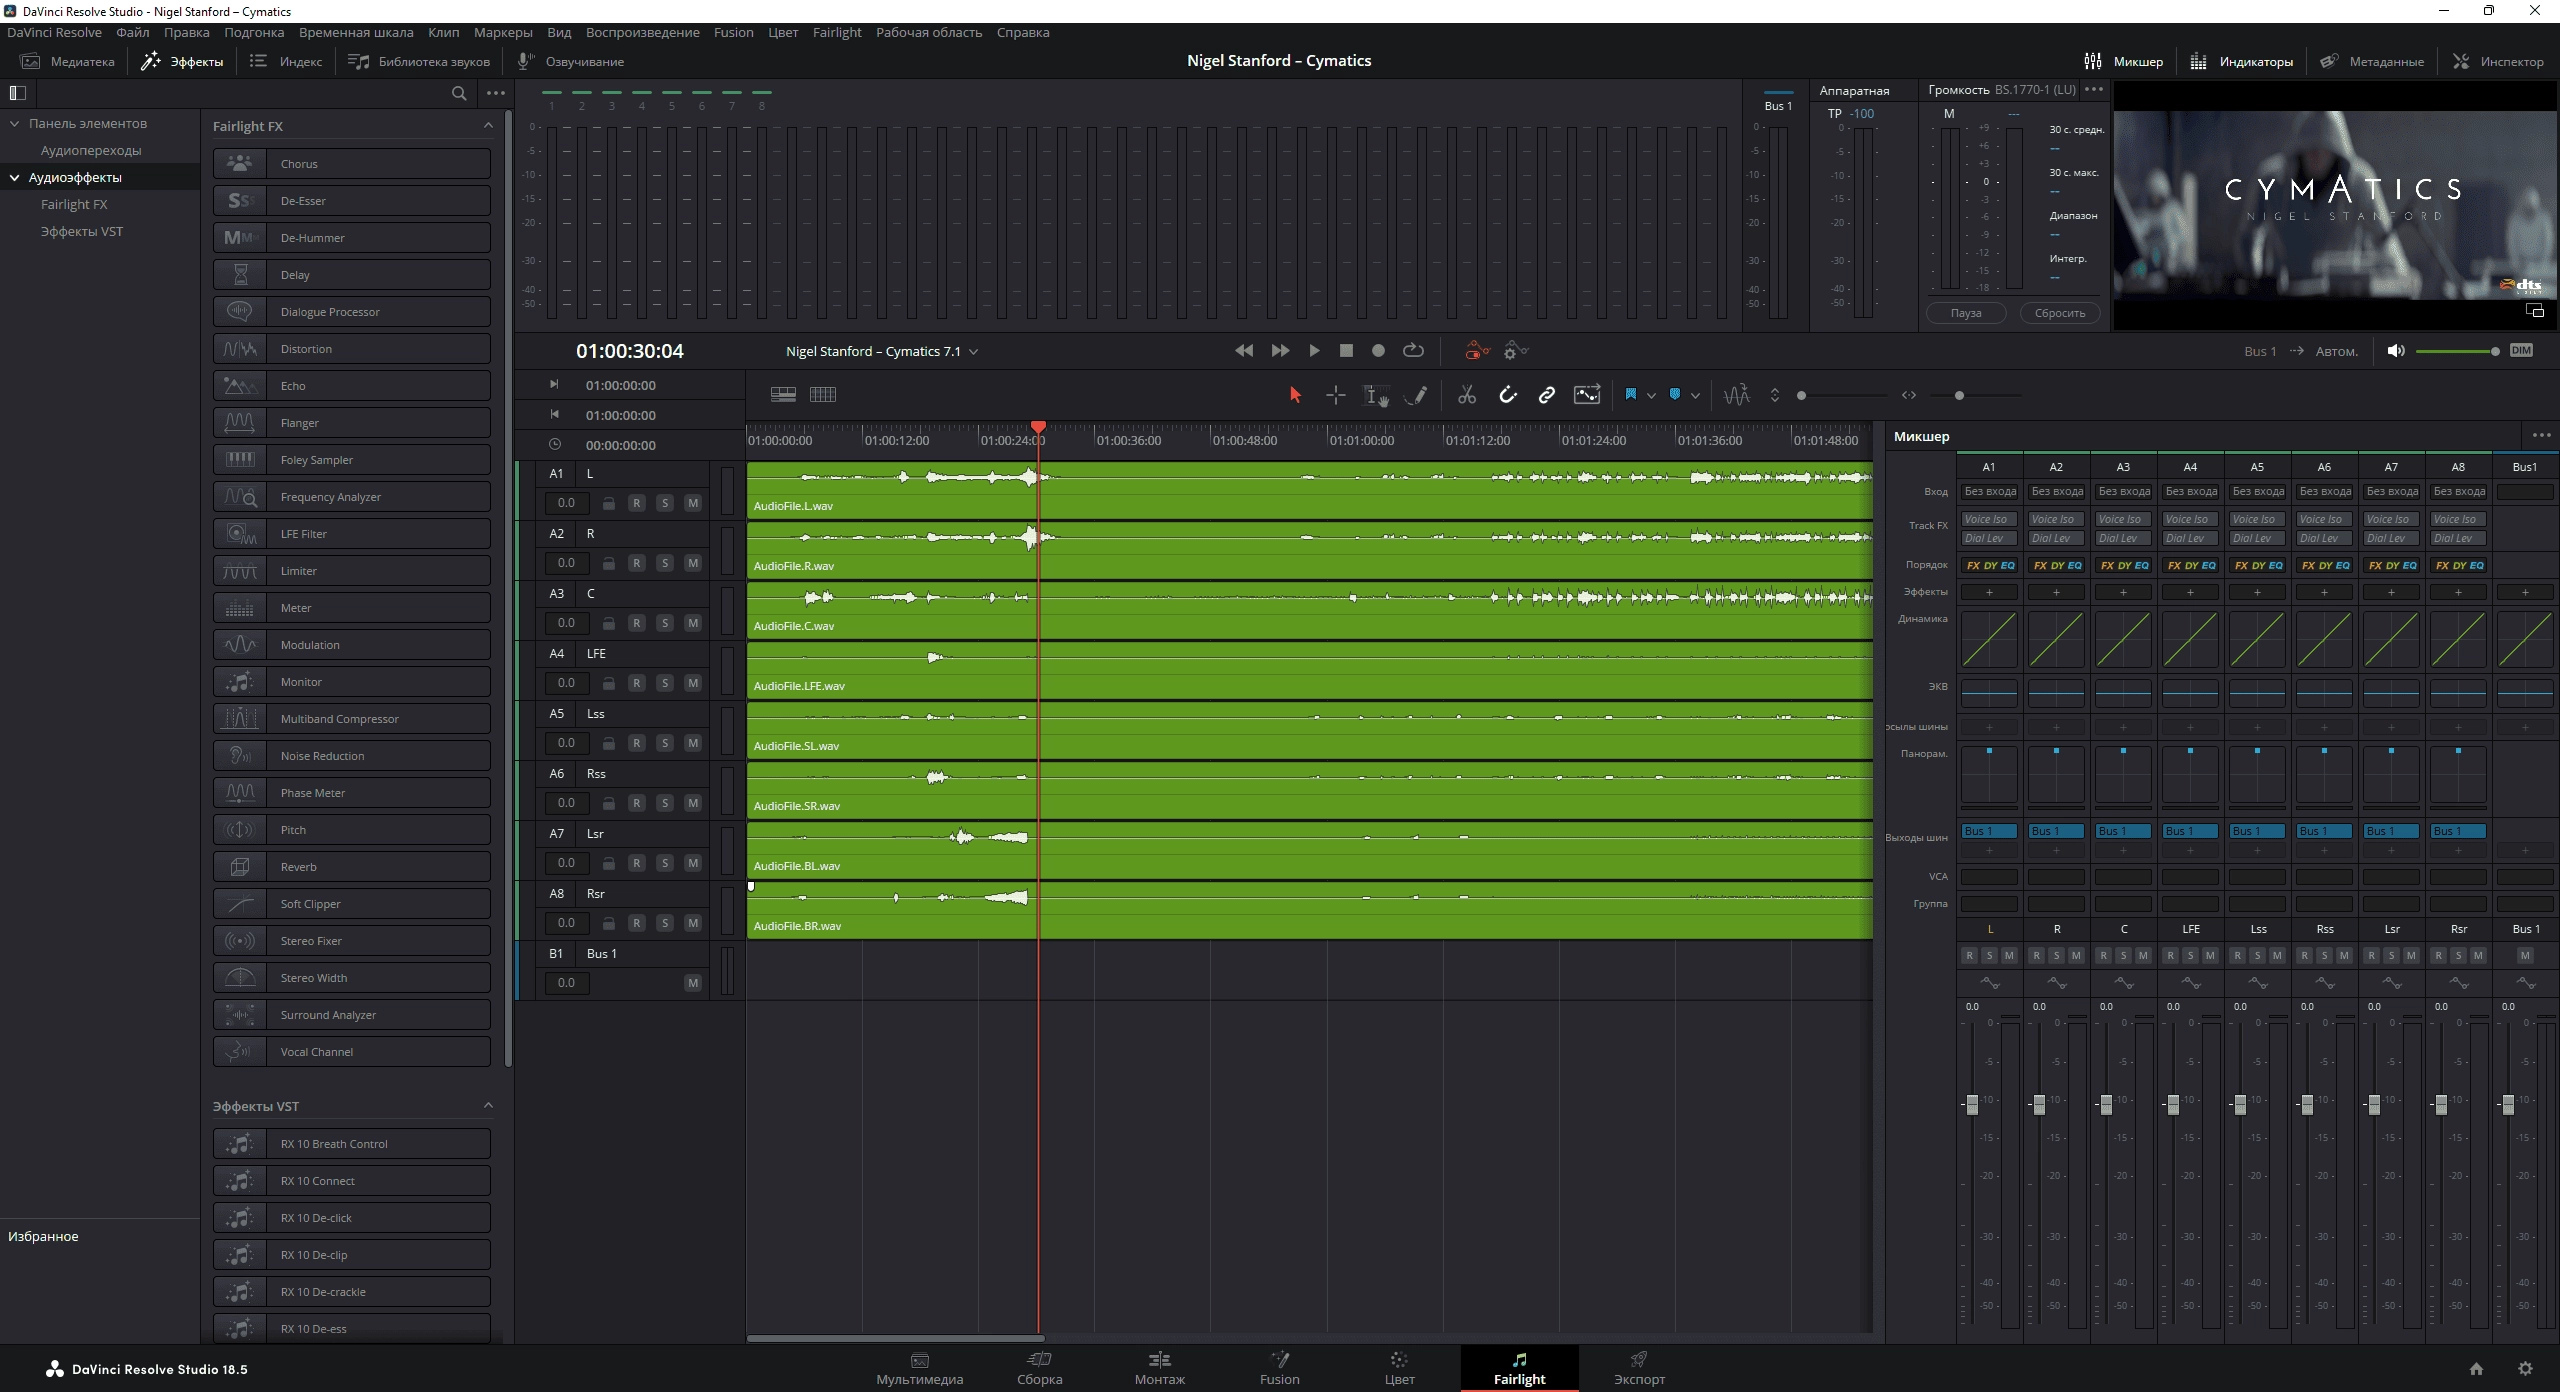Collapse the Эффекты VST section
2560x1392 pixels.
click(x=488, y=1106)
